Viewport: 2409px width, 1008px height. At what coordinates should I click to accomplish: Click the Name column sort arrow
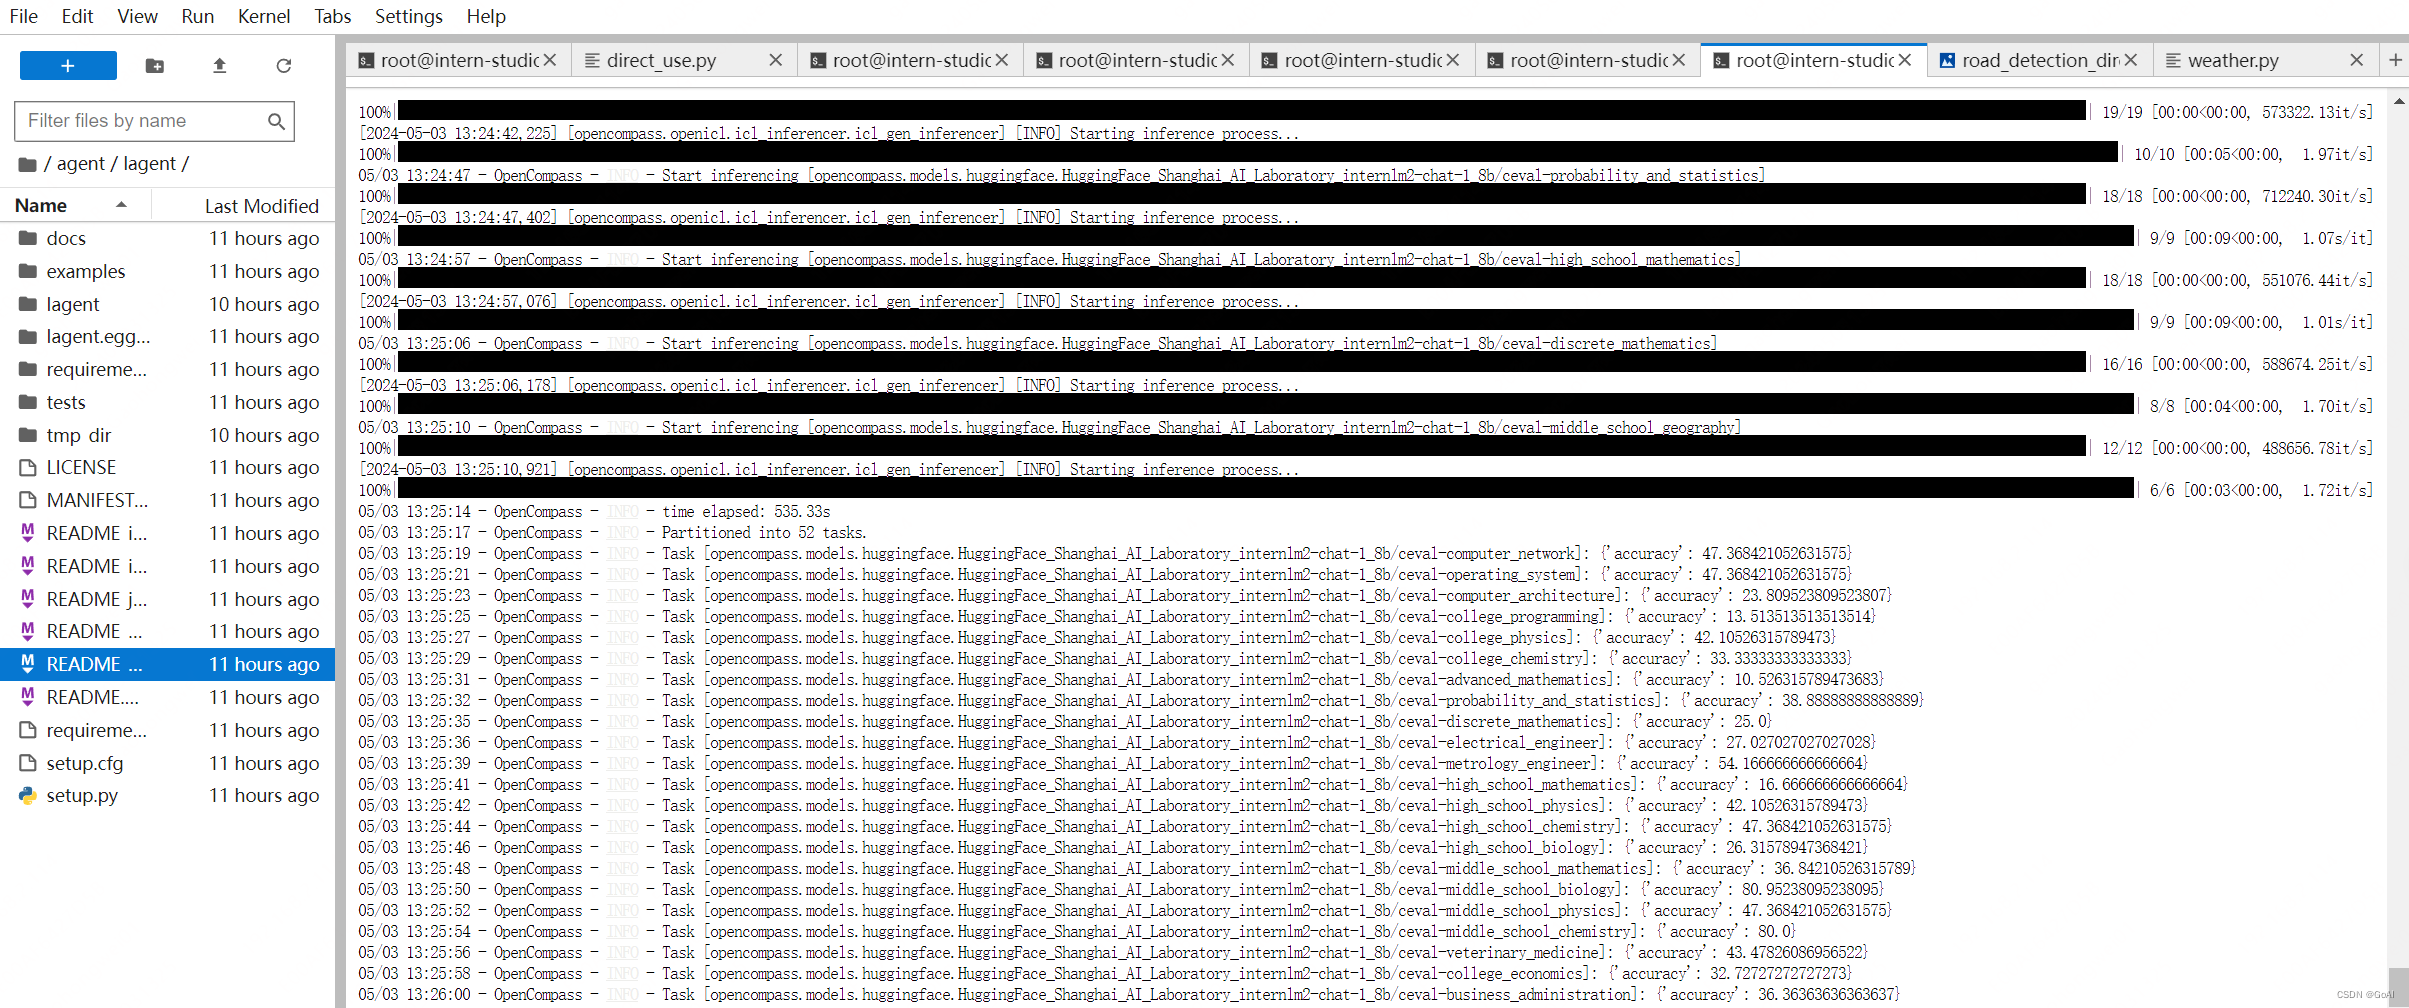pos(121,205)
